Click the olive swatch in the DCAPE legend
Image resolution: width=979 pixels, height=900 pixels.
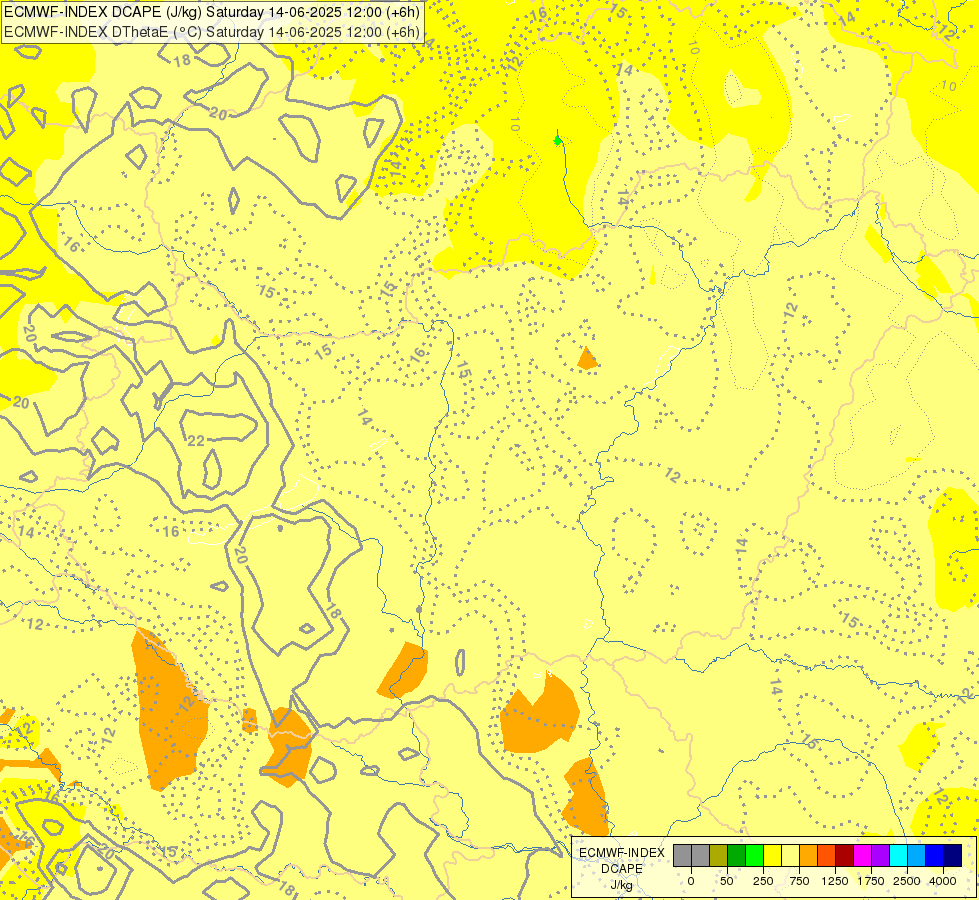[x=719, y=855]
